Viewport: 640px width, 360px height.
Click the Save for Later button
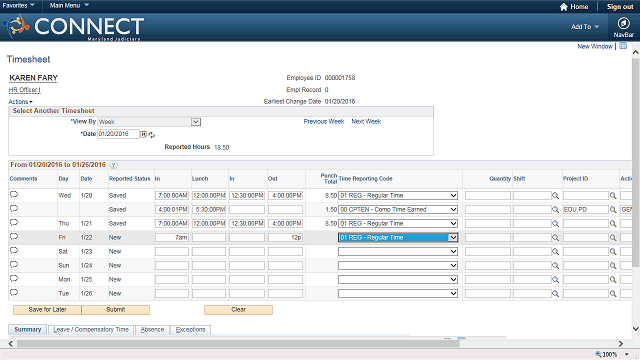(47, 310)
